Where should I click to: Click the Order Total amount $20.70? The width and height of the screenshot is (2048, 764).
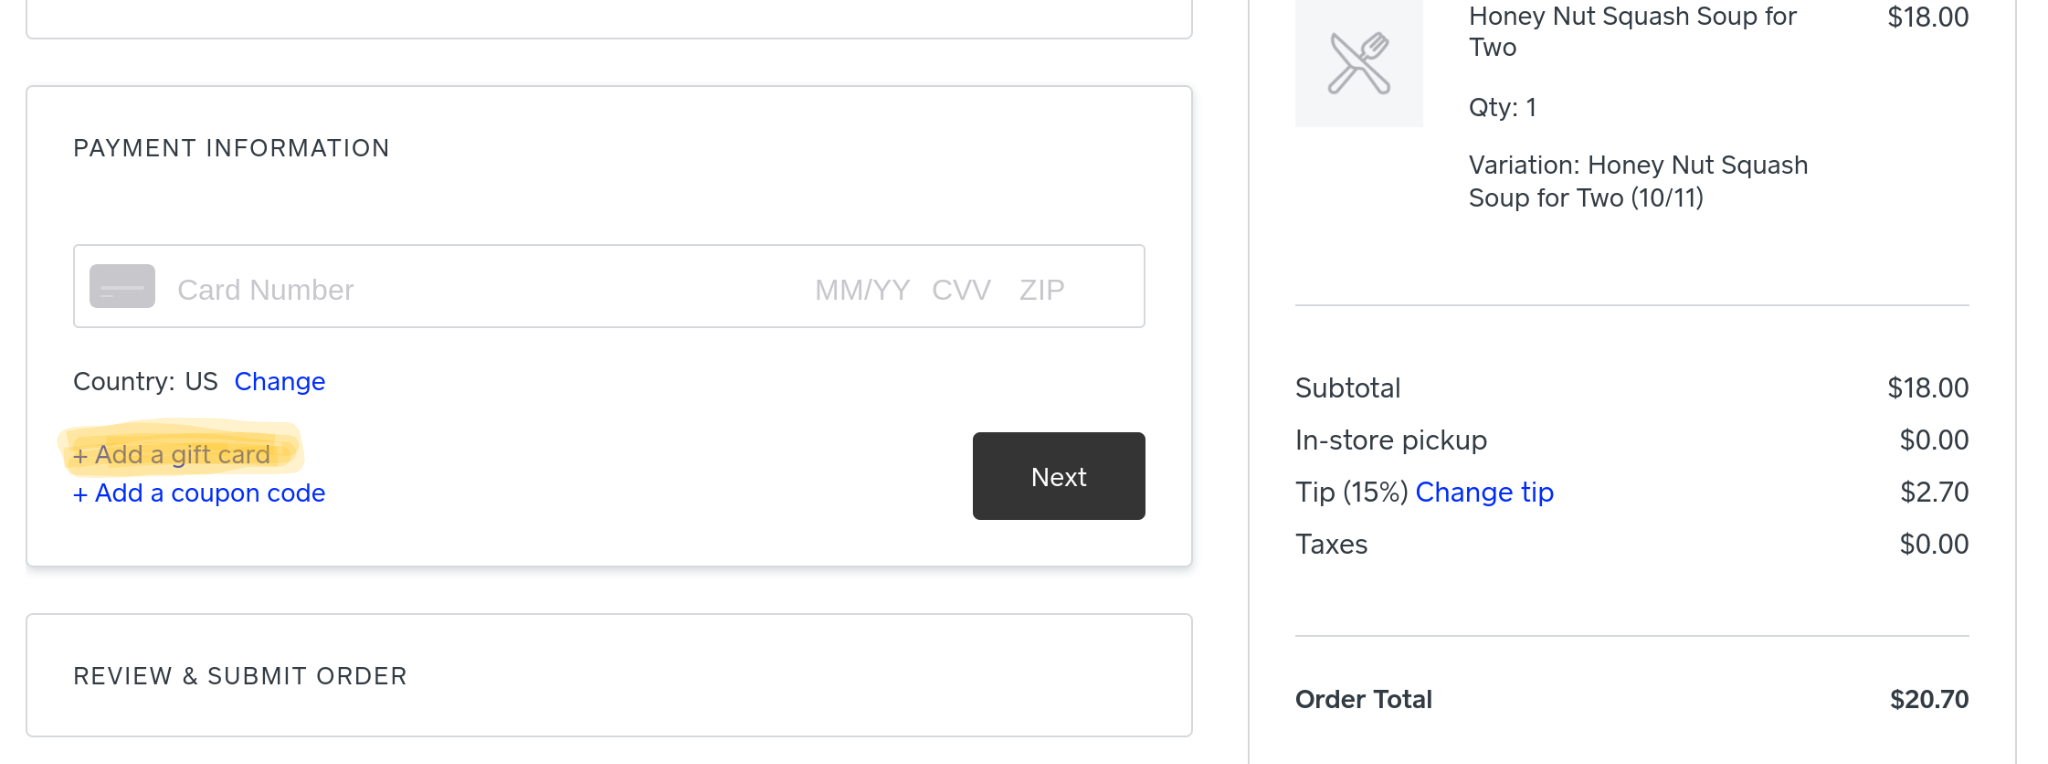(x=1928, y=699)
